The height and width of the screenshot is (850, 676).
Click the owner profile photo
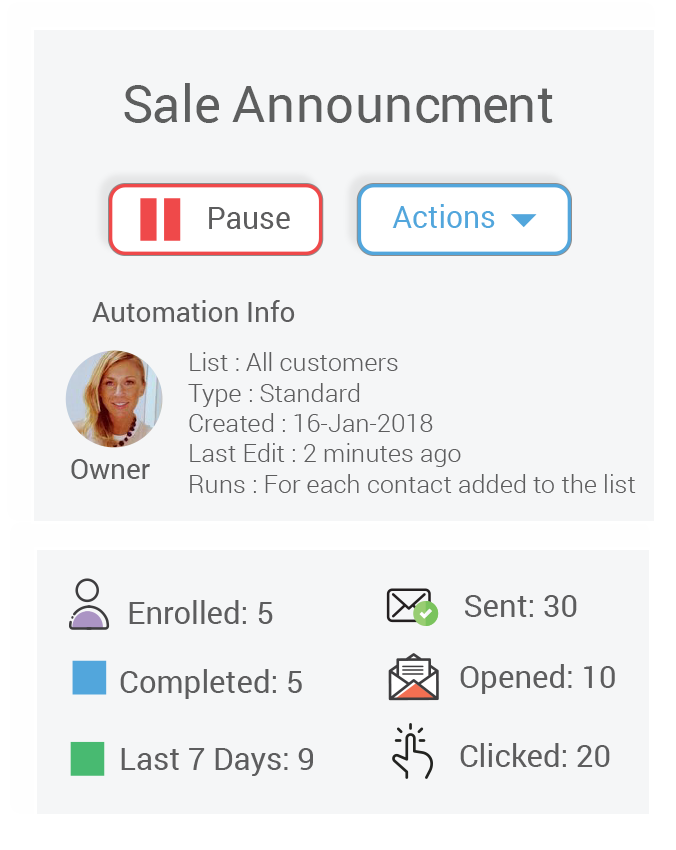(114, 398)
